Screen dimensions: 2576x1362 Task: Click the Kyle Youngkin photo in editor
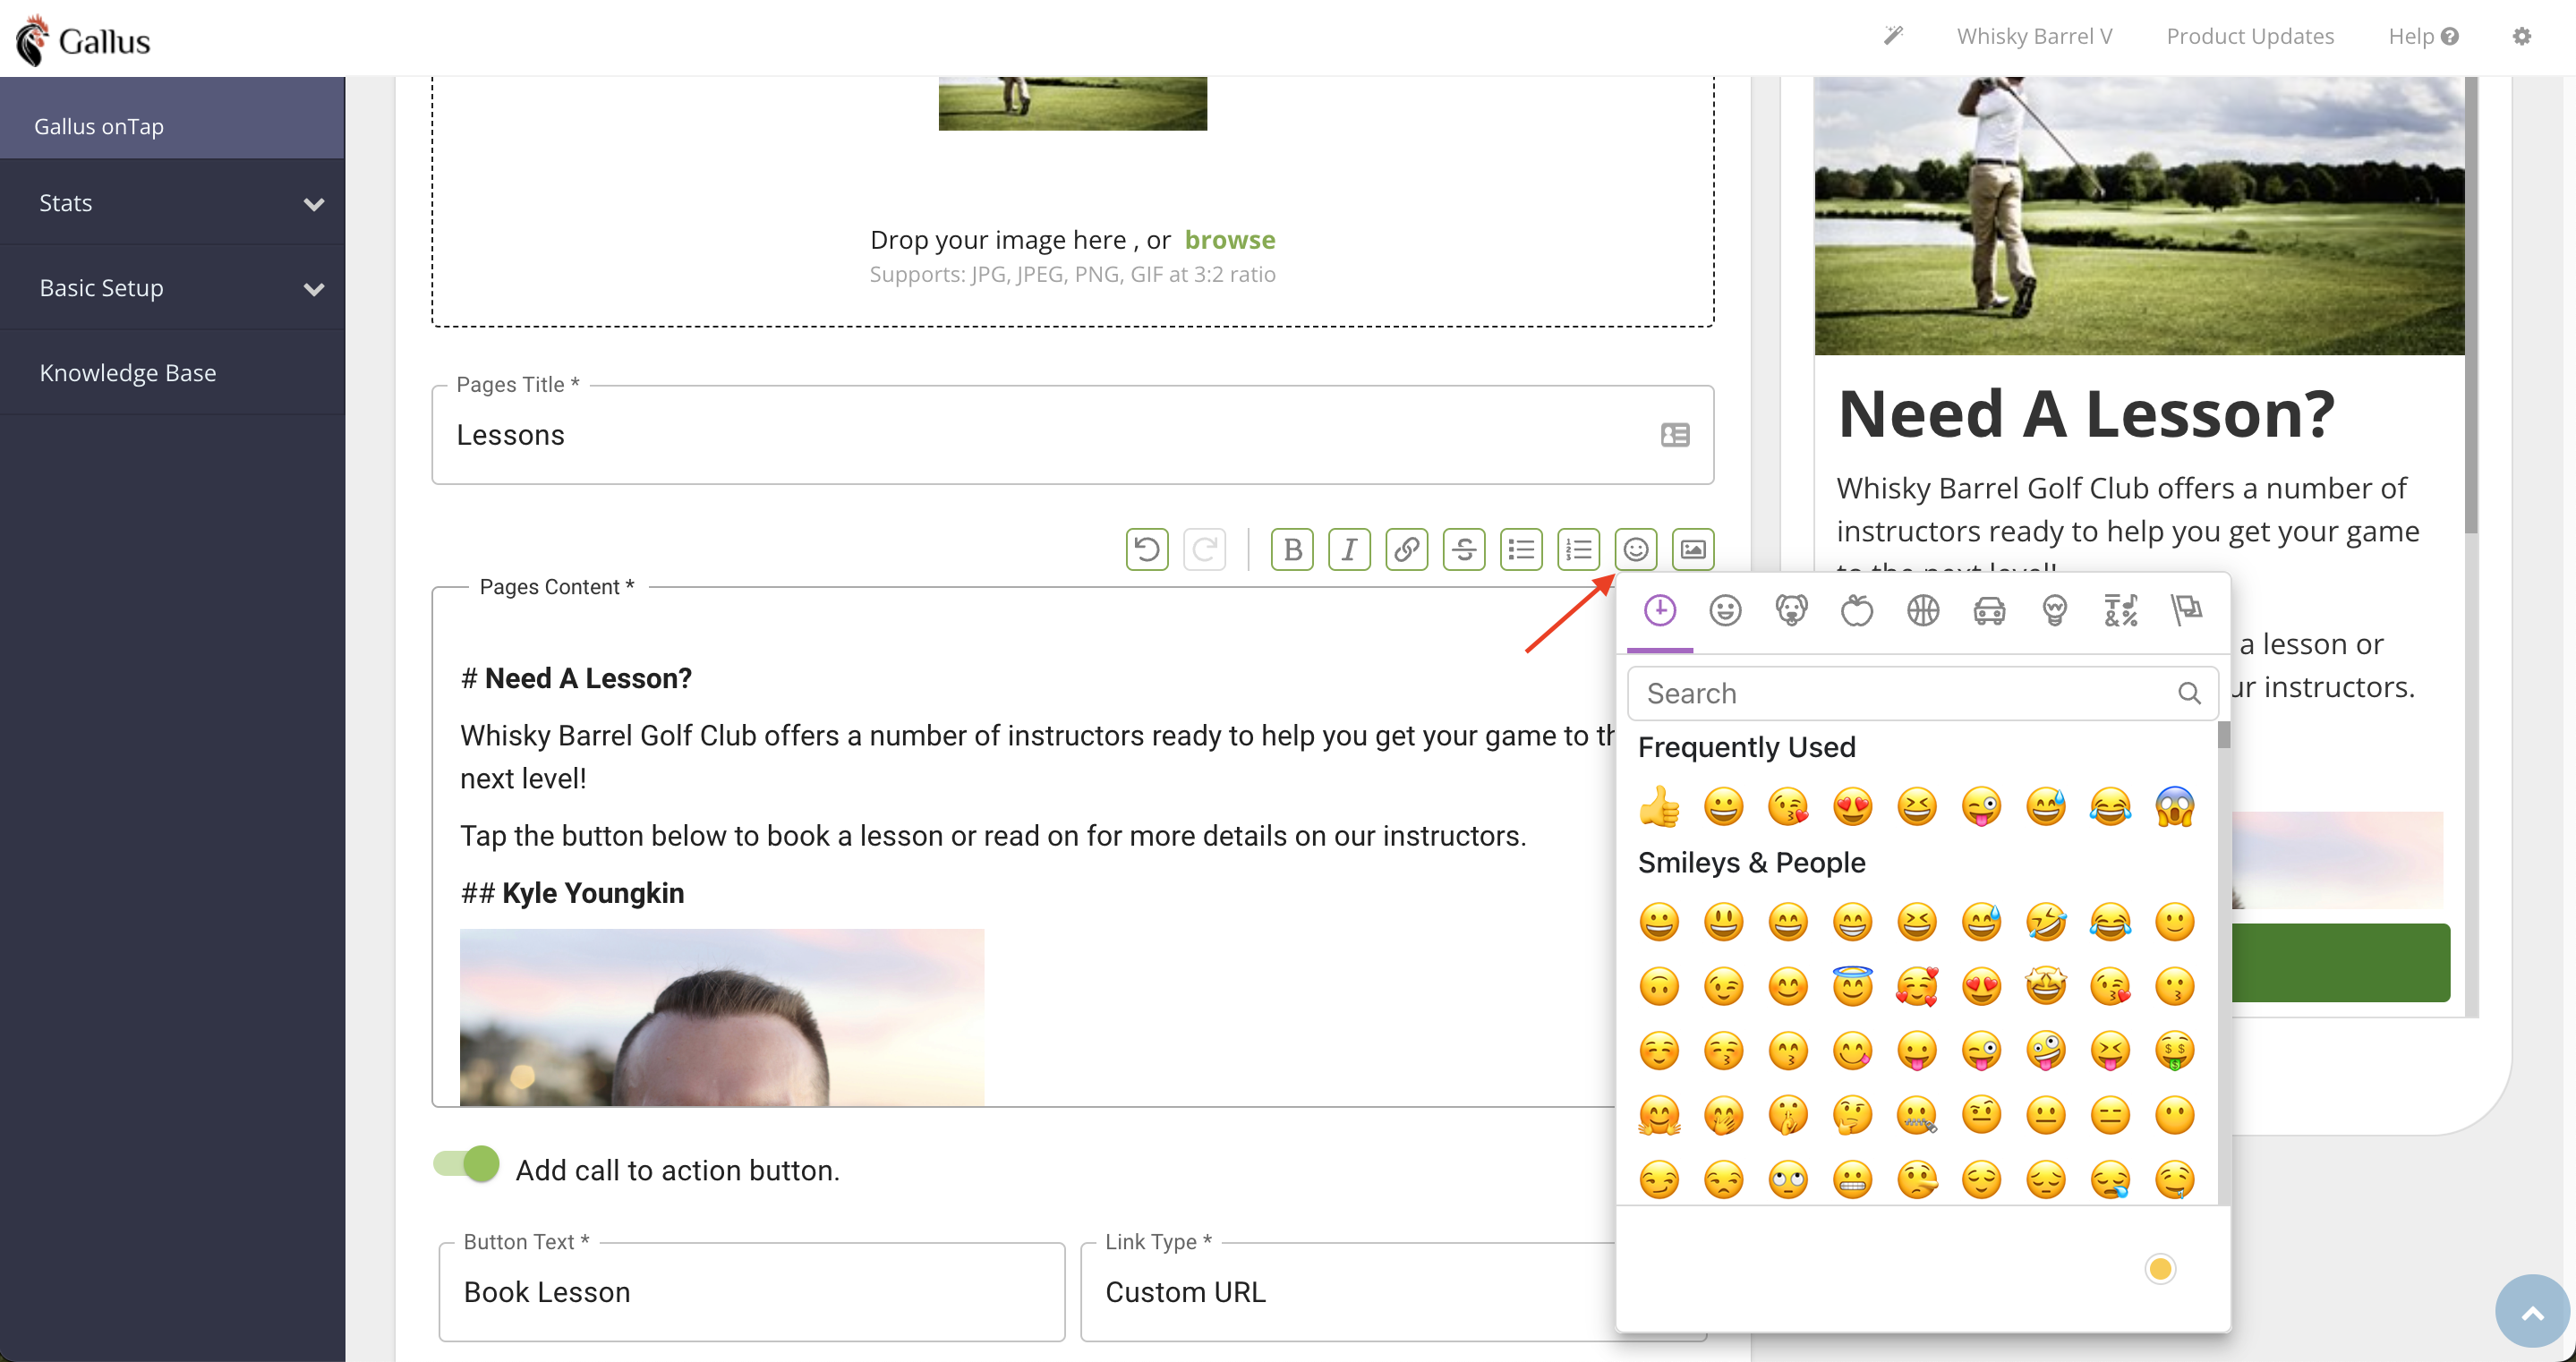pyautogui.click(x=721, y=1017)
